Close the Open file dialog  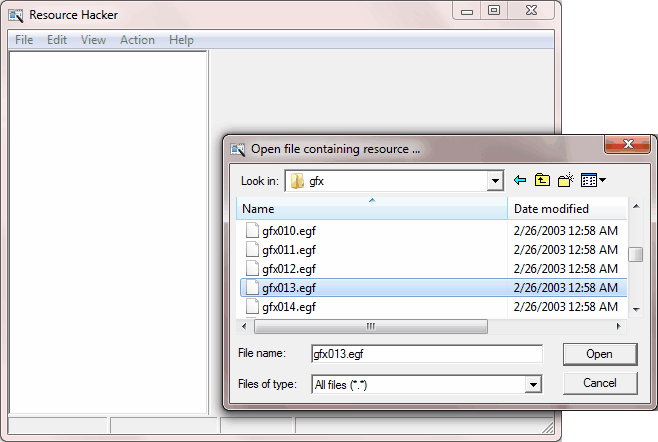pyautogui.click(x=628, y=144)
